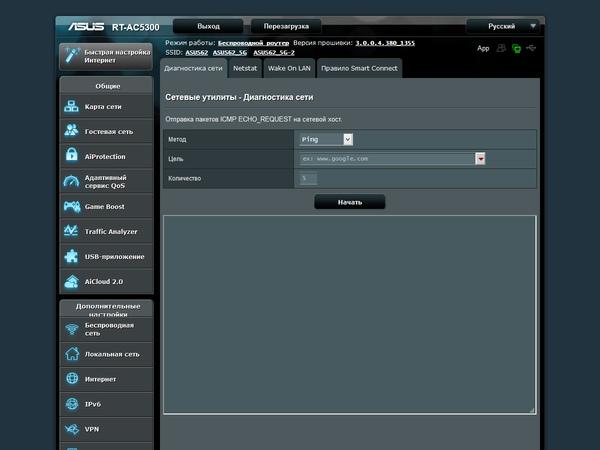Screen dimensions: 600x450
Task: Click the Количество count input field
Action: (308, 178)
